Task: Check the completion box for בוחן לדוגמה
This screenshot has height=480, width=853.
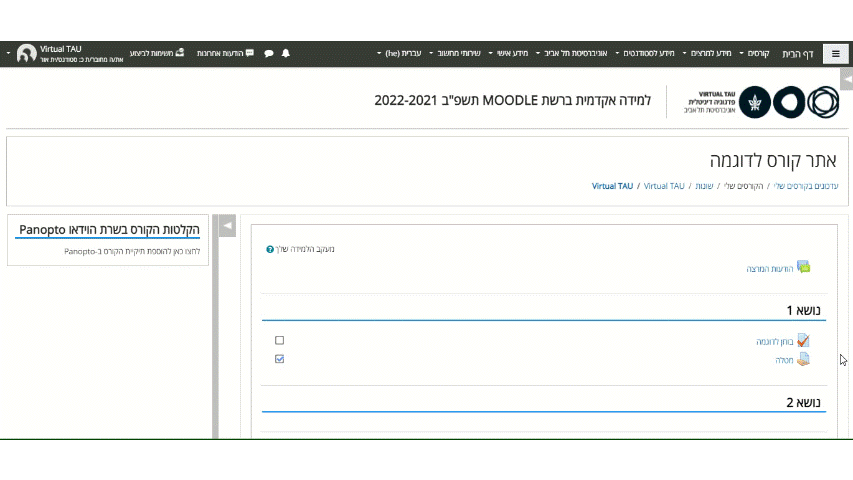Action: 280,340
